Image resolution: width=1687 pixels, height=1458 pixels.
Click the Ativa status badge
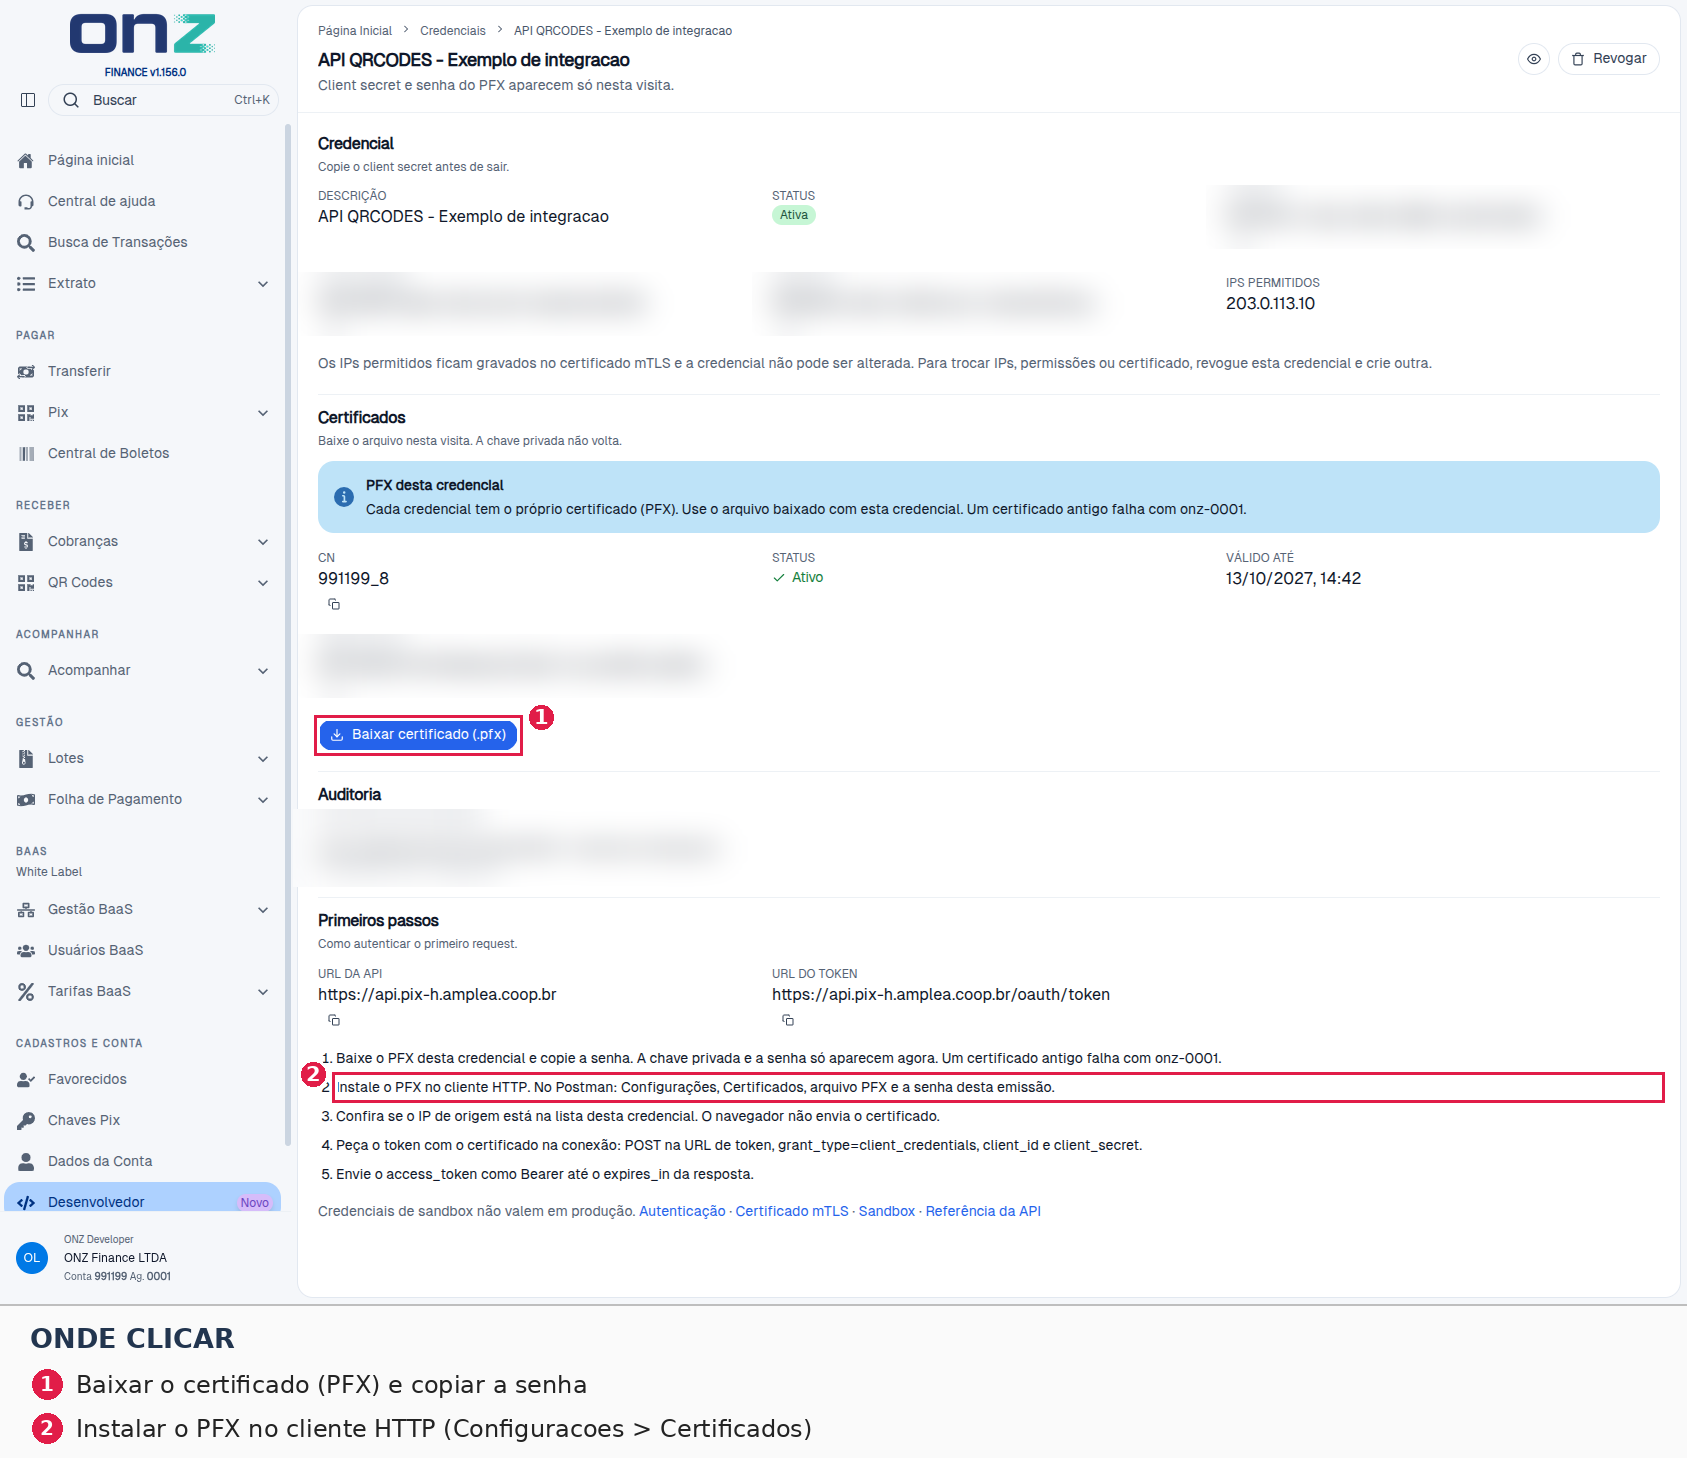click(794, 216)
